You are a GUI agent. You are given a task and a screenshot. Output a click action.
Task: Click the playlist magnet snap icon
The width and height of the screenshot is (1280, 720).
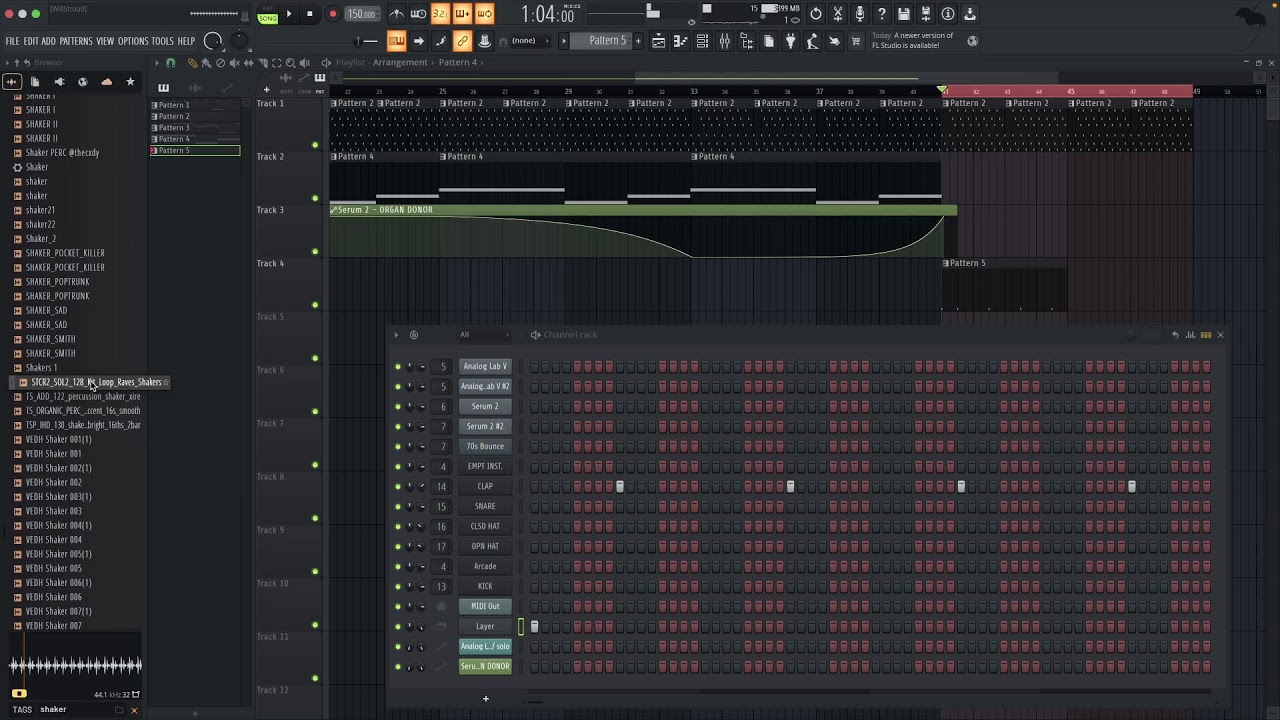(x=170, y=63)
